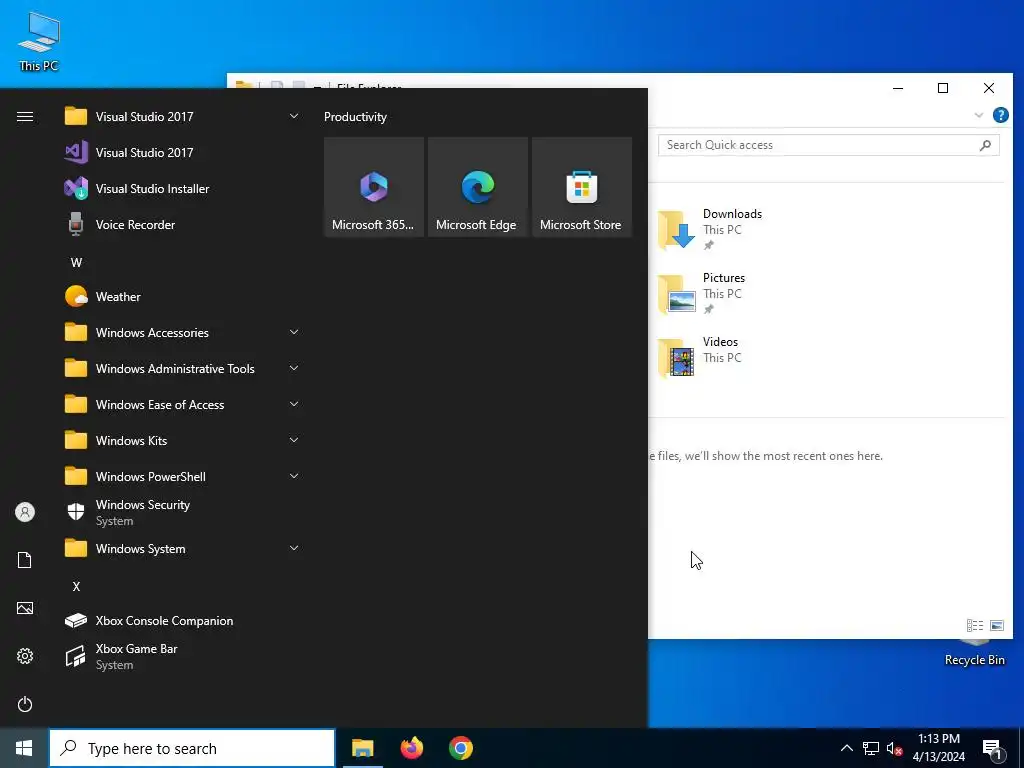The width and height of the screenshot is (1024, 768).
Task: Launch Google Chrome from taskbar
Action: click(x=460, y=748)
